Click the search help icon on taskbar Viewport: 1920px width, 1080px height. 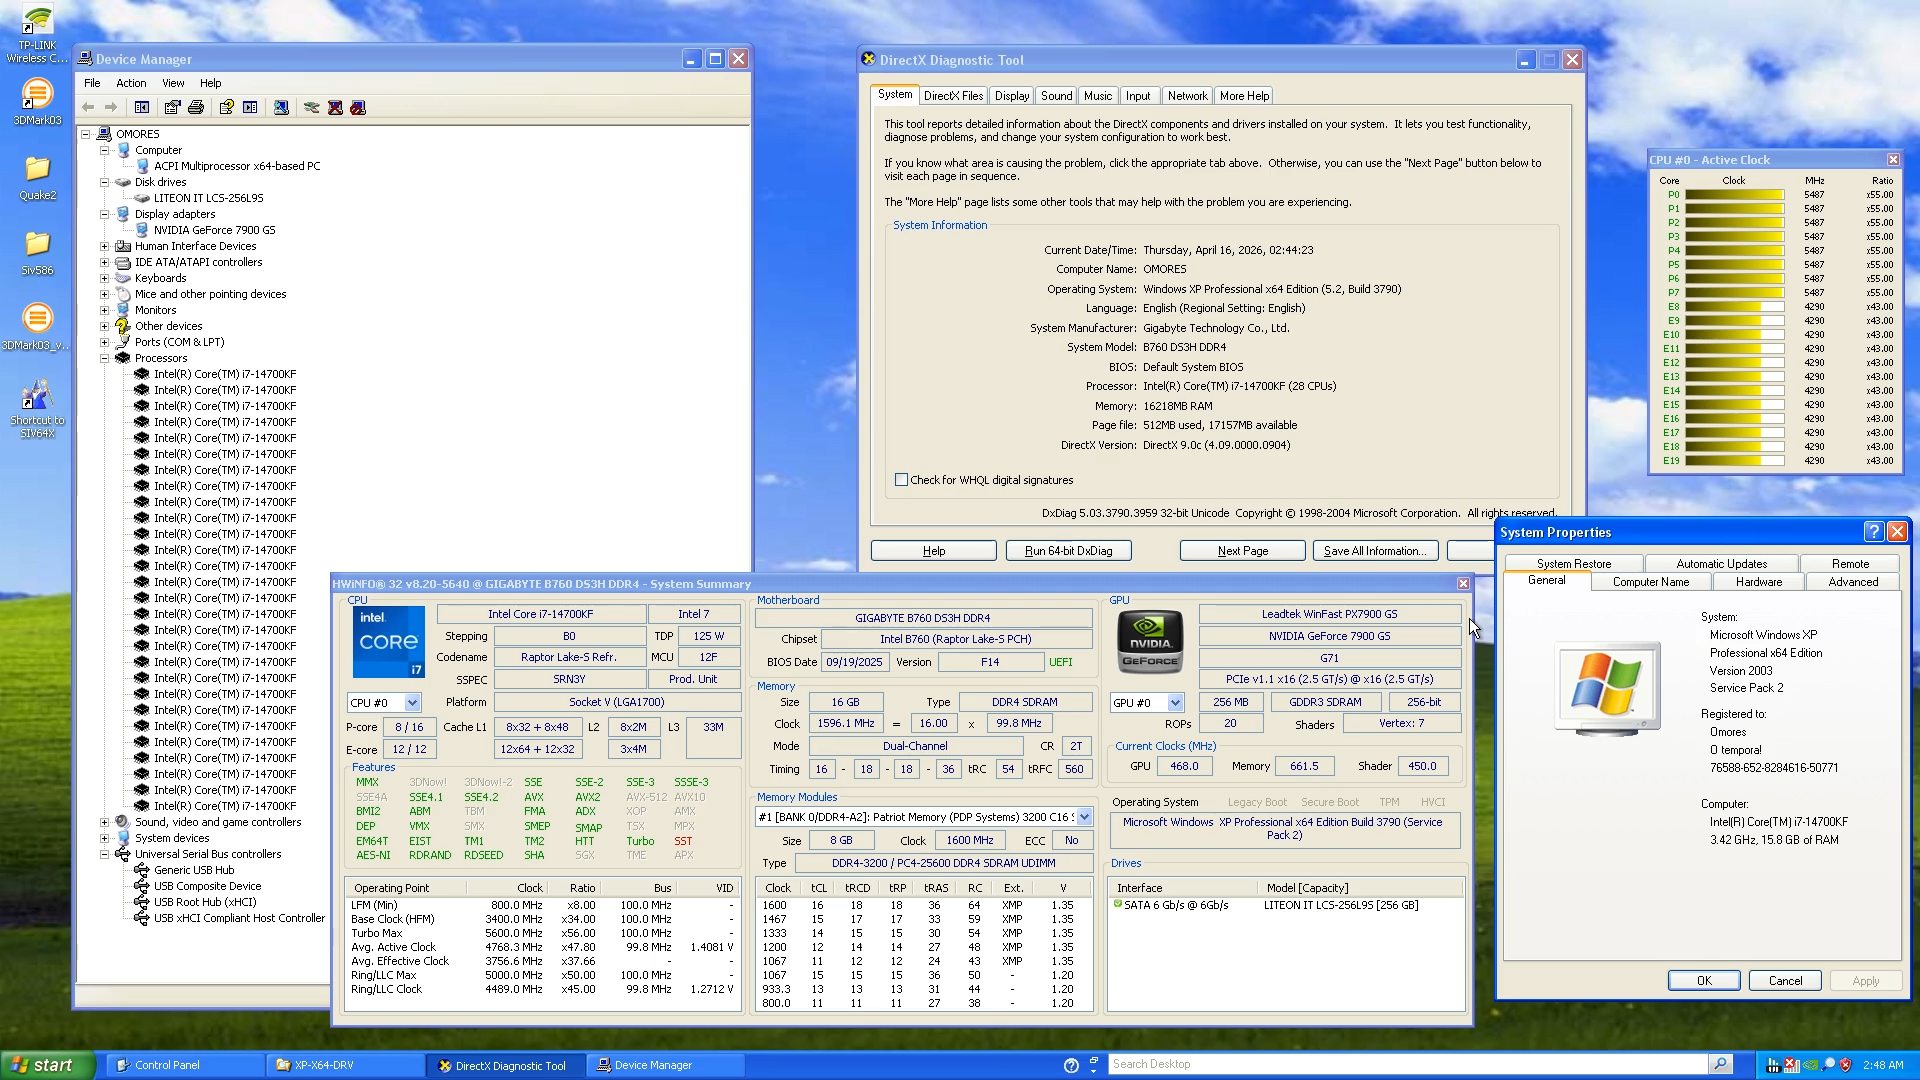(x=1071, y=1065)
